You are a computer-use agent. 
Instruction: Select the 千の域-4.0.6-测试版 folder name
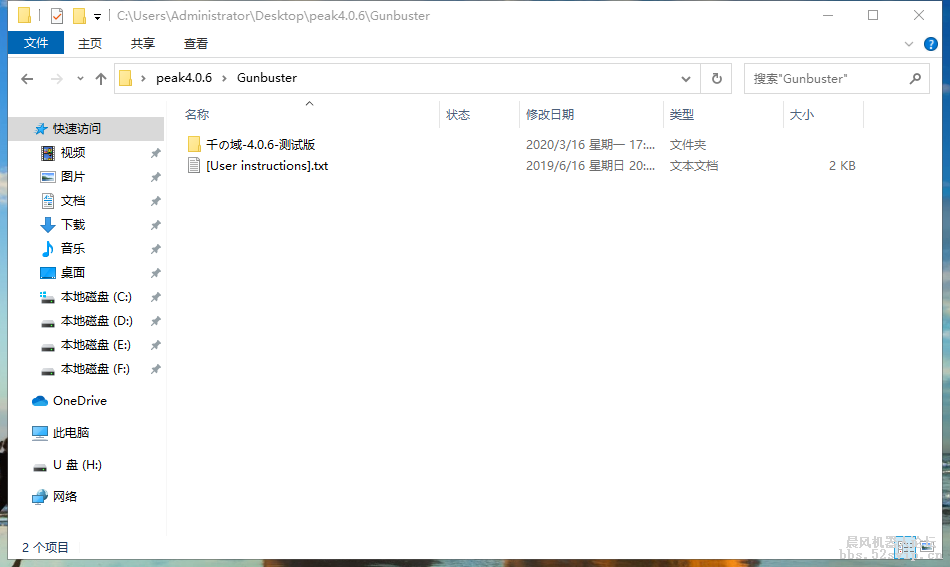(x=261, y=145)
